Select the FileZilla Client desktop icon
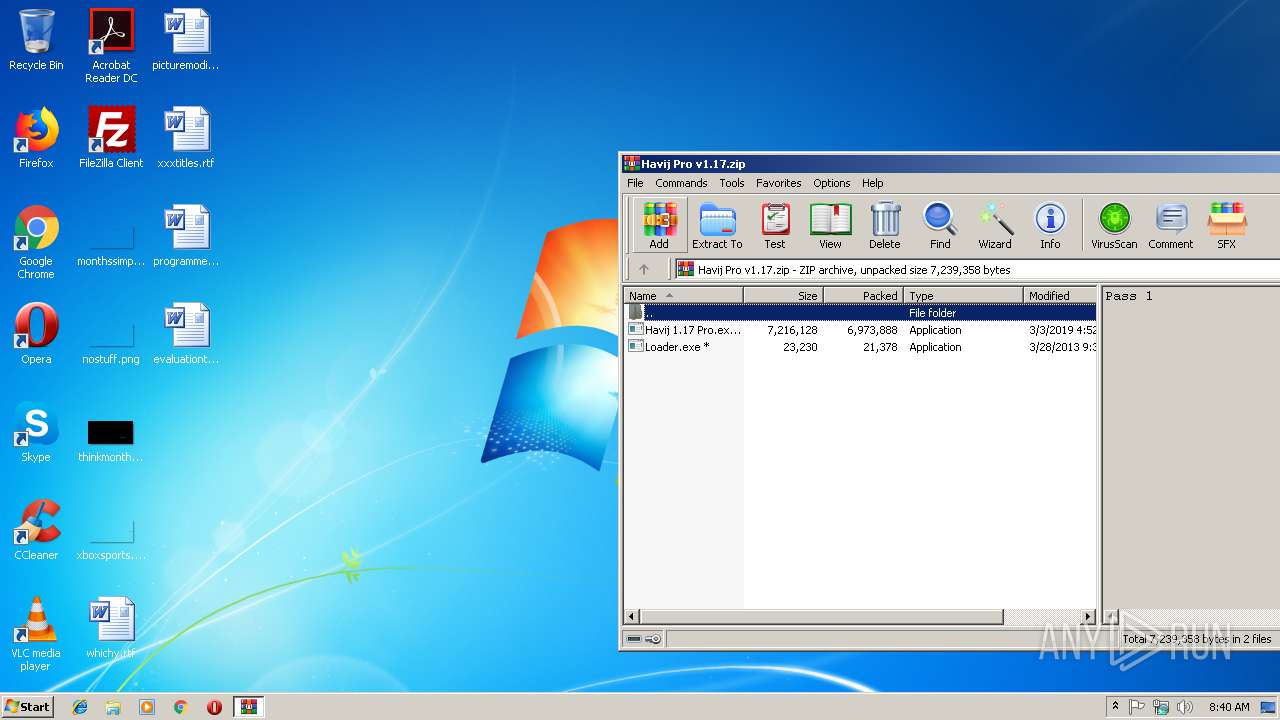Viewport: 1280px width, 720px height. tap(111, 138)
